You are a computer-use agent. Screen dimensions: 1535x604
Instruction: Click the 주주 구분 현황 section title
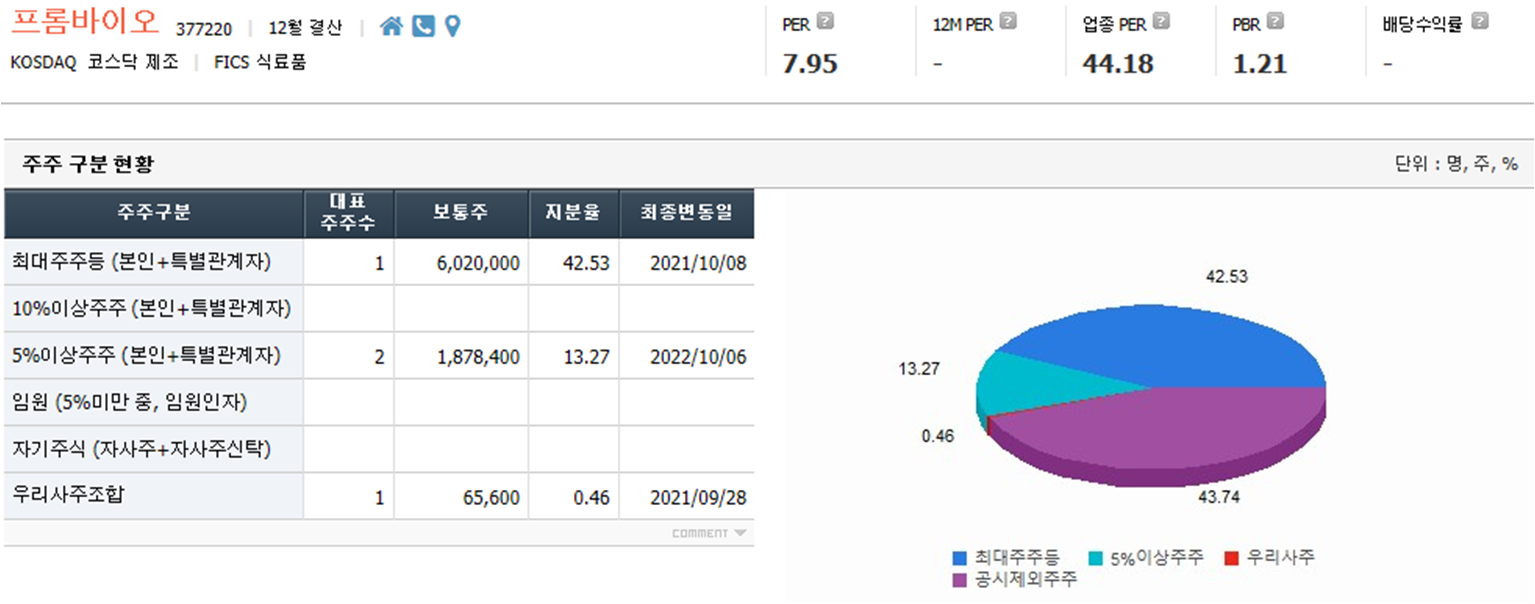(x=88, y=164)
